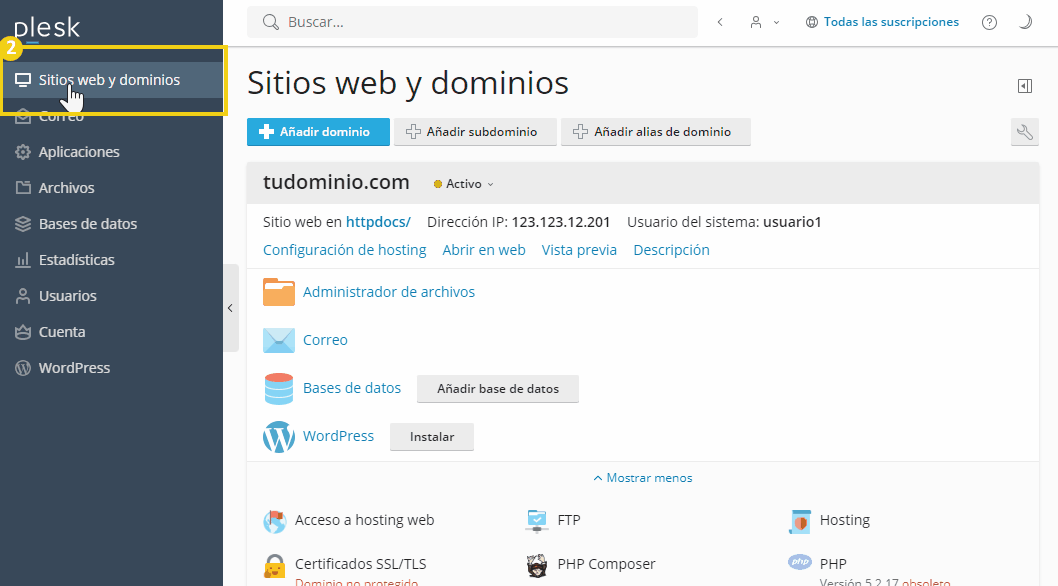Click the Hosting icon
This screenshot has width=1058, height=586.
tap(800, 521)
